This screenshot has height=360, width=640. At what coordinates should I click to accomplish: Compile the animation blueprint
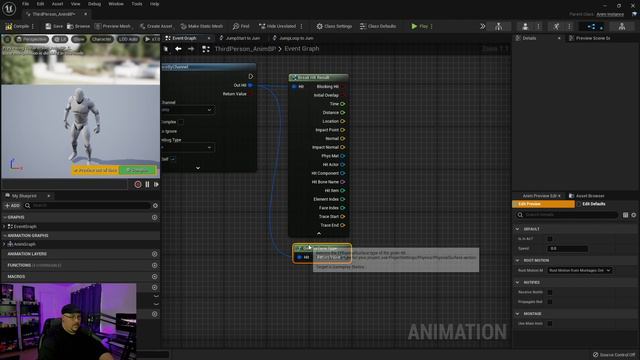[17, 26]
